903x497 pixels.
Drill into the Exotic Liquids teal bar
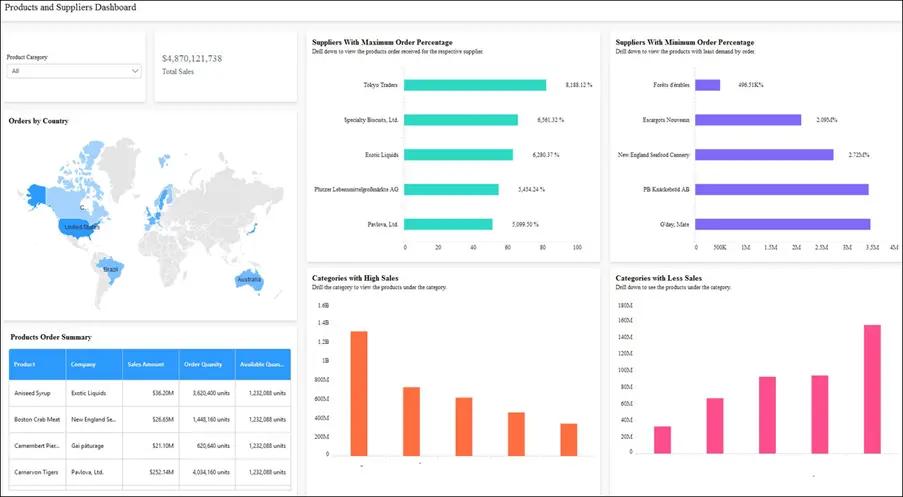tap(458, 155)
